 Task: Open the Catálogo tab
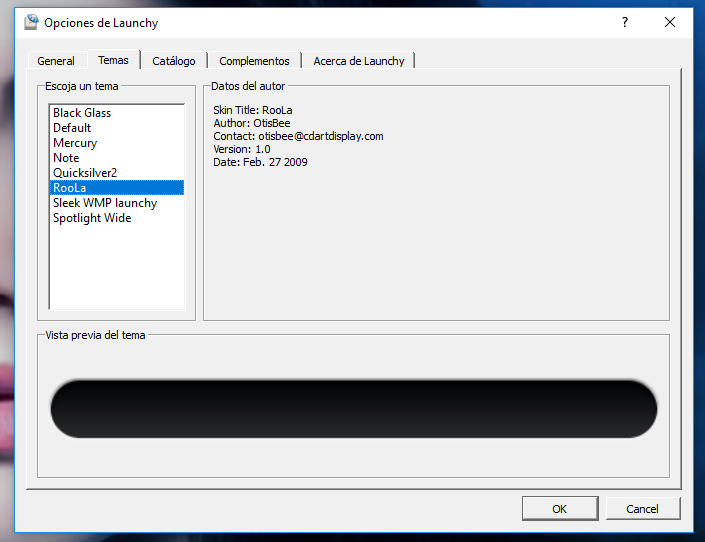point(174,61)
